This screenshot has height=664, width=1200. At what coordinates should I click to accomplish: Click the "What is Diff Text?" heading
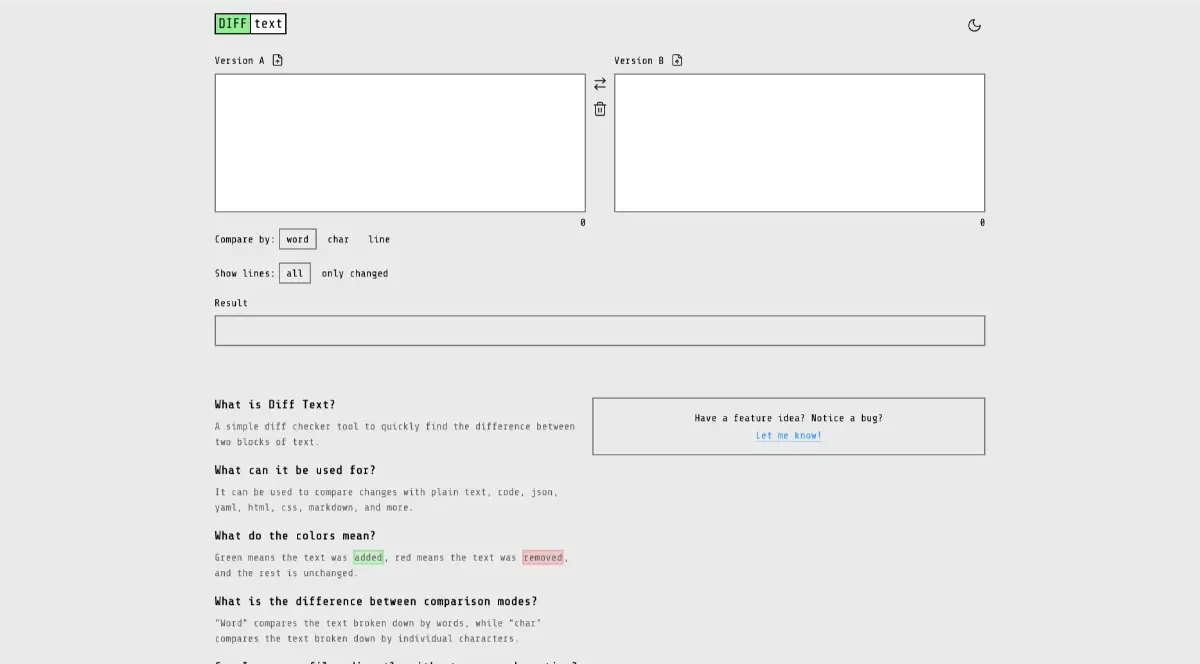pyautogui.click(x=275, y=405)
